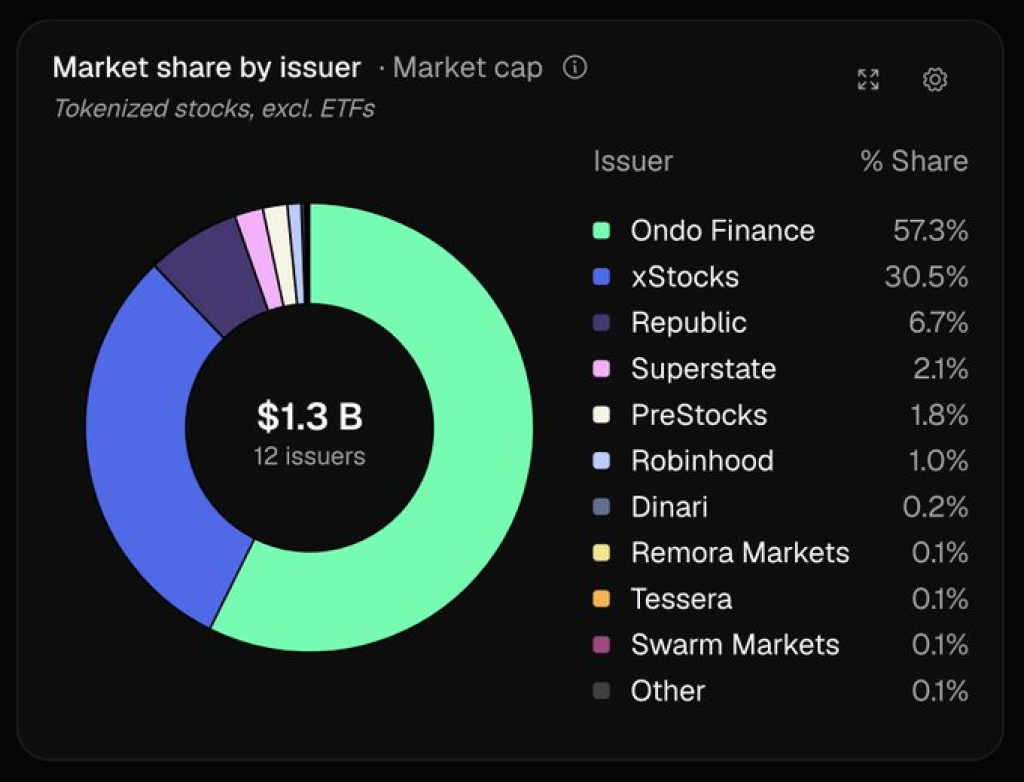The height and width of the screenshot is (782, 1024).
Task: Click Market share by issuer title
Action: (207, 67)
